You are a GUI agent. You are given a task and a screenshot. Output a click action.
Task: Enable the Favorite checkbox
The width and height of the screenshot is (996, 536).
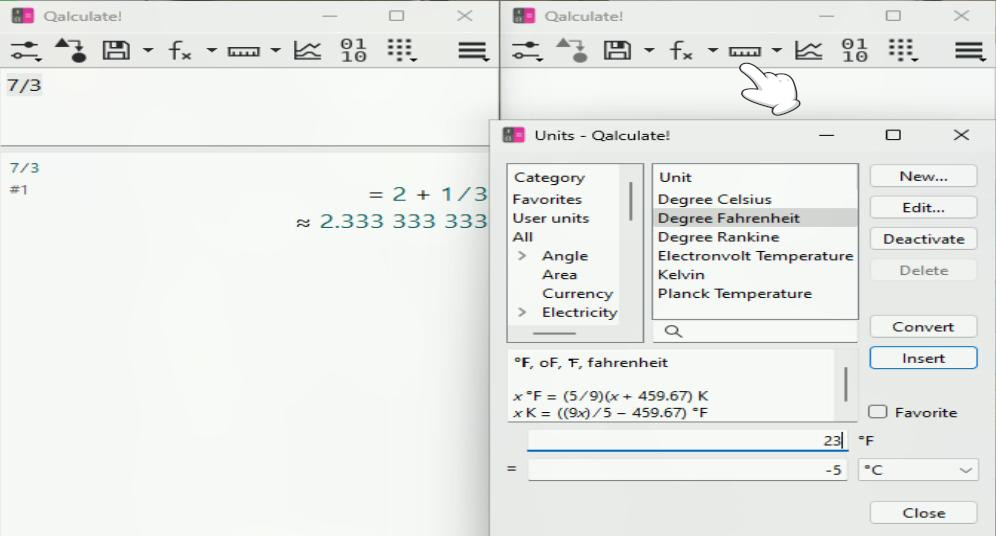pos(878,412)
